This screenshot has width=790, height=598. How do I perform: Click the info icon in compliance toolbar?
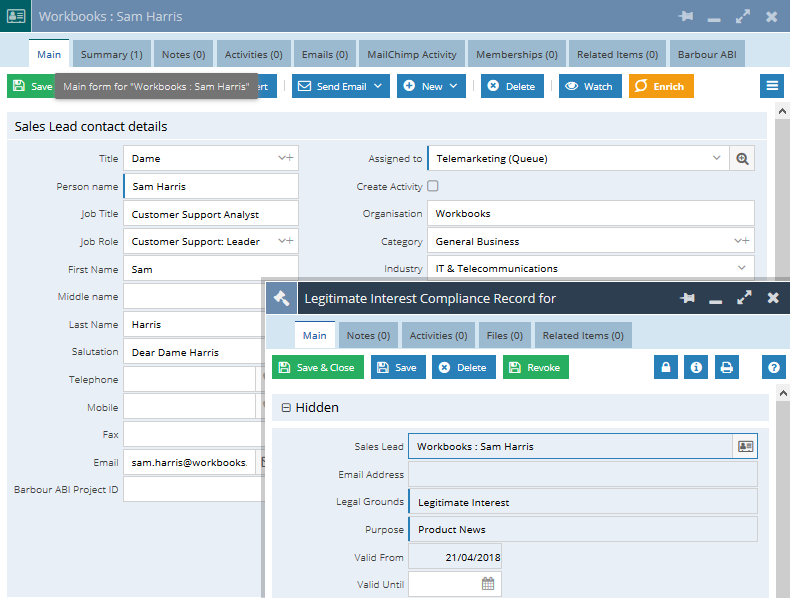pos(696,367)
